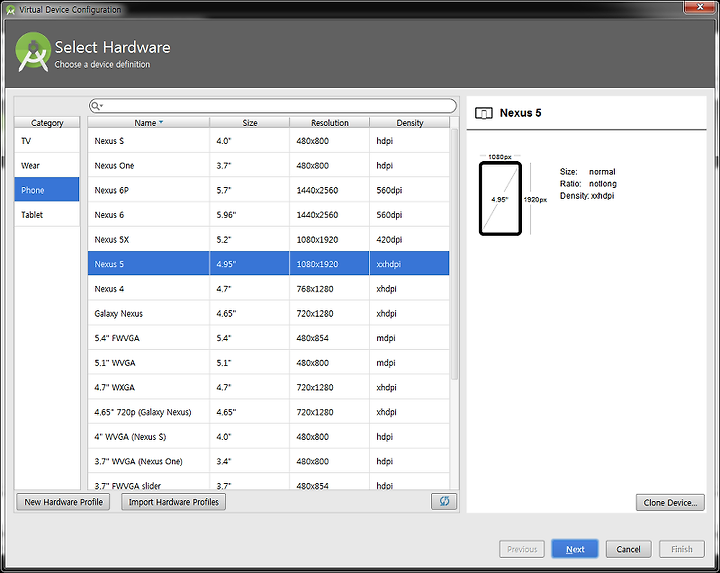Image resolution: width=720 pixels, height=573 pixels.
Task: Close the Virtual Device Configuration window
Action: pos(700,6)
